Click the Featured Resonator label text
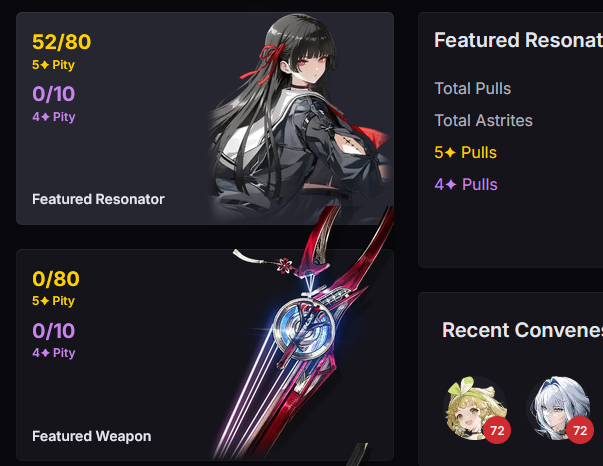Image resolution: width=603 pixels, height=466 pixels. click(98, 199)
